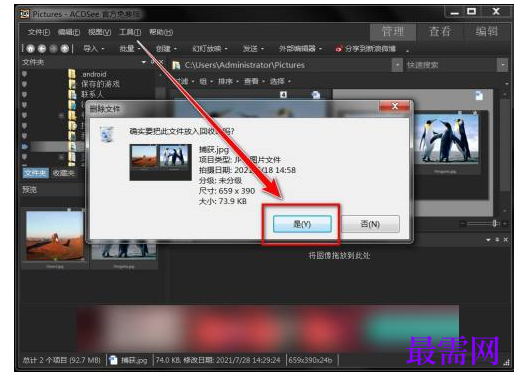
Task: Switch to the 文件夹 pane tab
Action: pyautogui.click(x=35, y=173)
